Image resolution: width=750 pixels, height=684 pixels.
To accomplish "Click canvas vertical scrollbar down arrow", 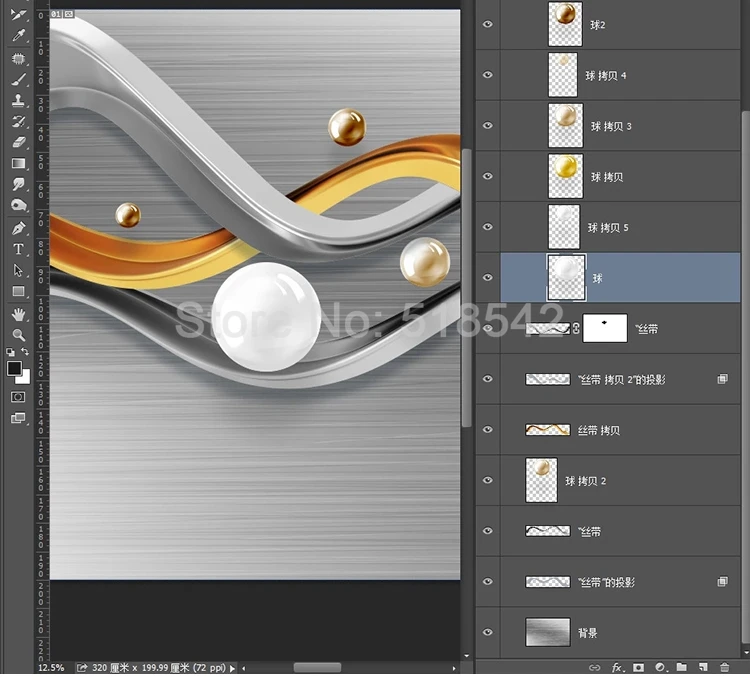I will [x=466, y=656].
